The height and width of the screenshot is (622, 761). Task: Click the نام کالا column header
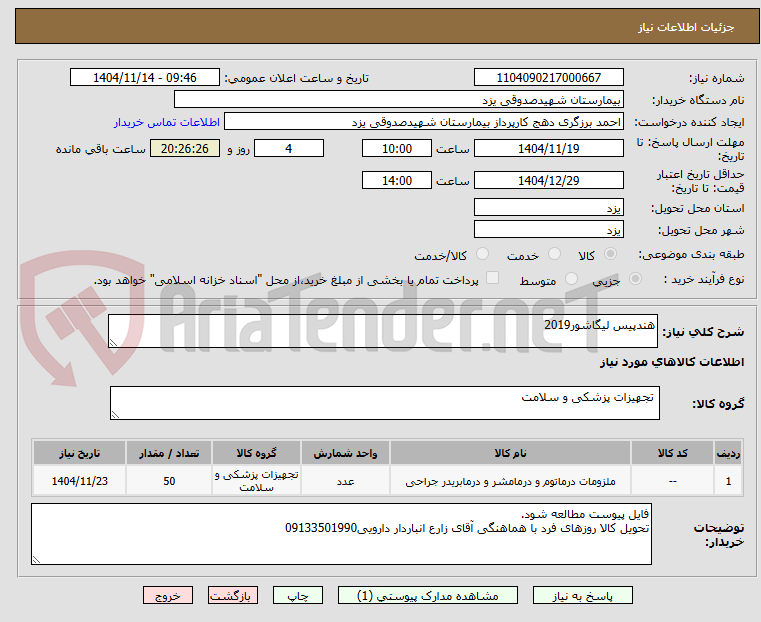tap(510, 453)
